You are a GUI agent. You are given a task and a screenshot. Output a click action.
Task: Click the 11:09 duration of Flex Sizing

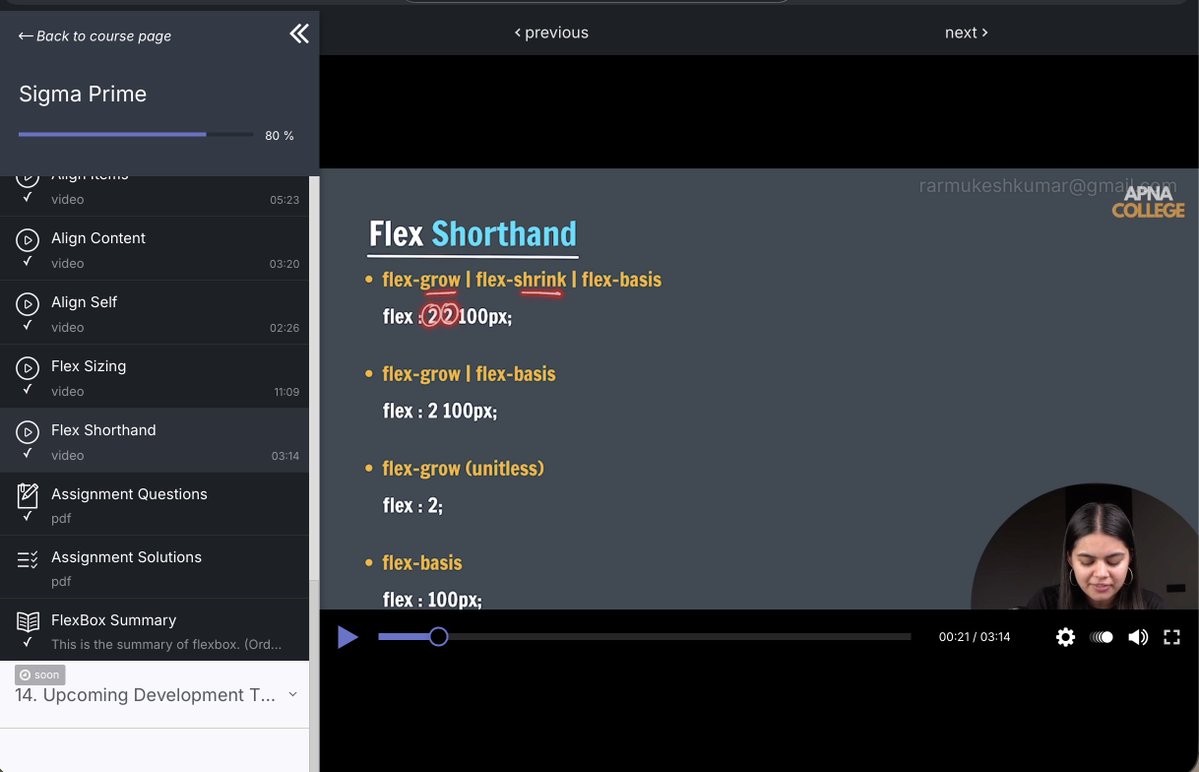click(x=287, y=392)
